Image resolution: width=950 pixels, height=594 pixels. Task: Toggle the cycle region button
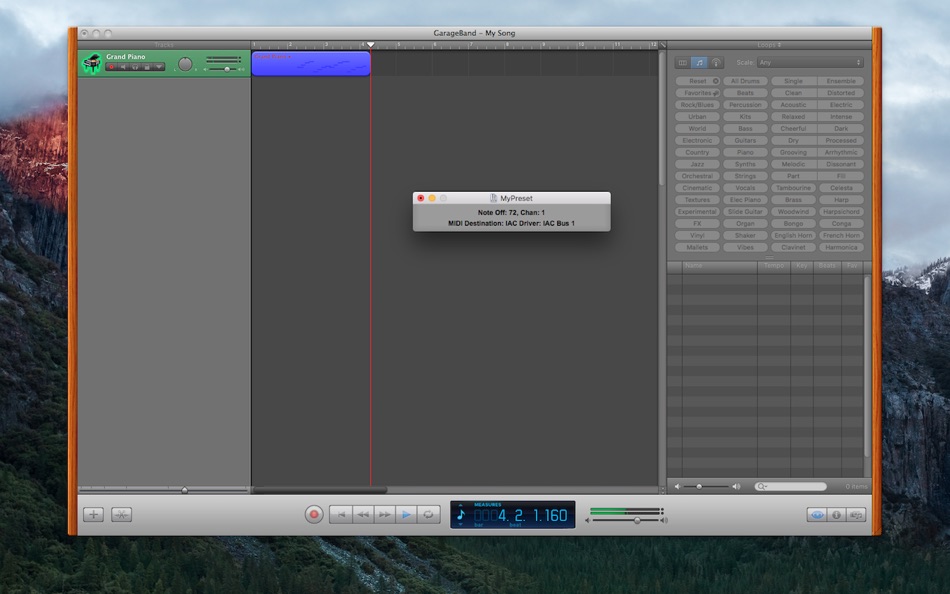pyautogui.click(x=428, y=515)
